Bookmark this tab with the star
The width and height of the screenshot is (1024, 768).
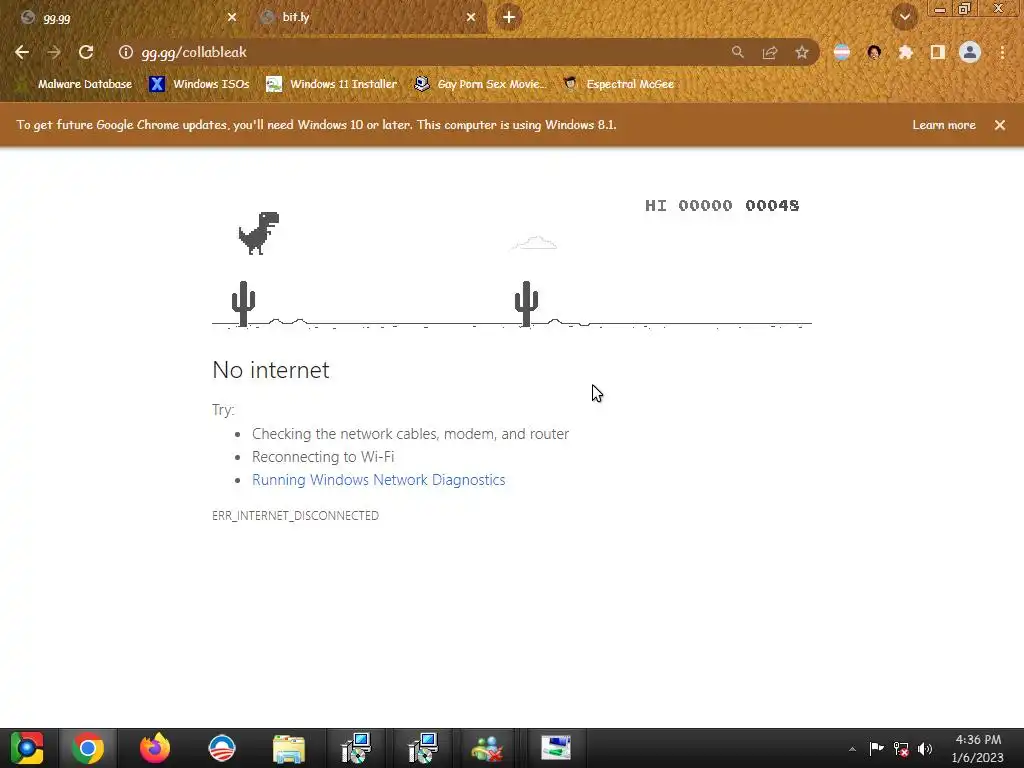[x=802, y=52]
